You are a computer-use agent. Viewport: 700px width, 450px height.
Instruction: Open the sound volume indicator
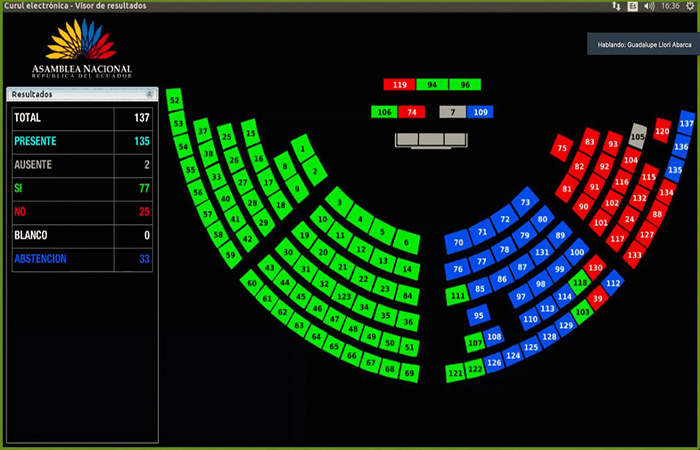[649, 6]
